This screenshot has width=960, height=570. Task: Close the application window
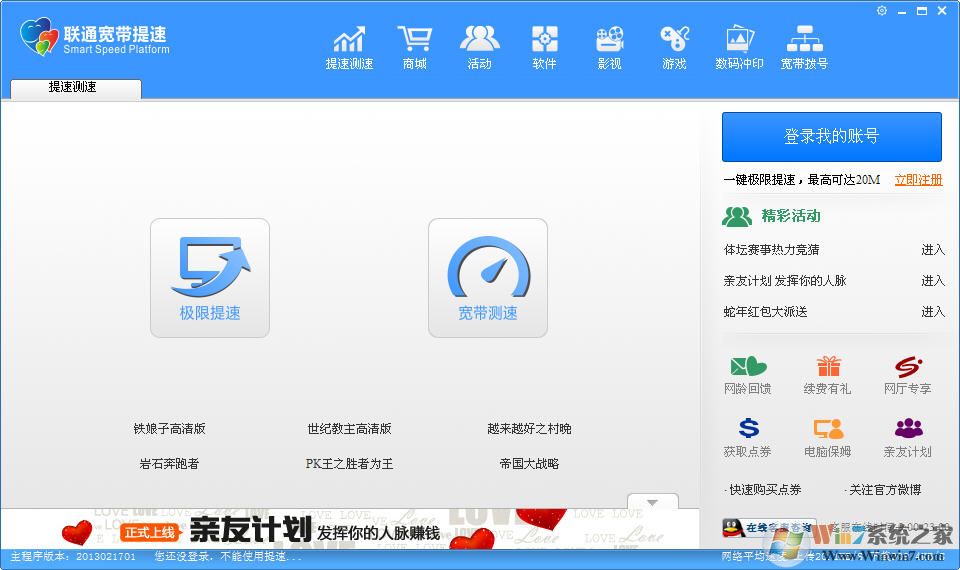pos(942,11)
